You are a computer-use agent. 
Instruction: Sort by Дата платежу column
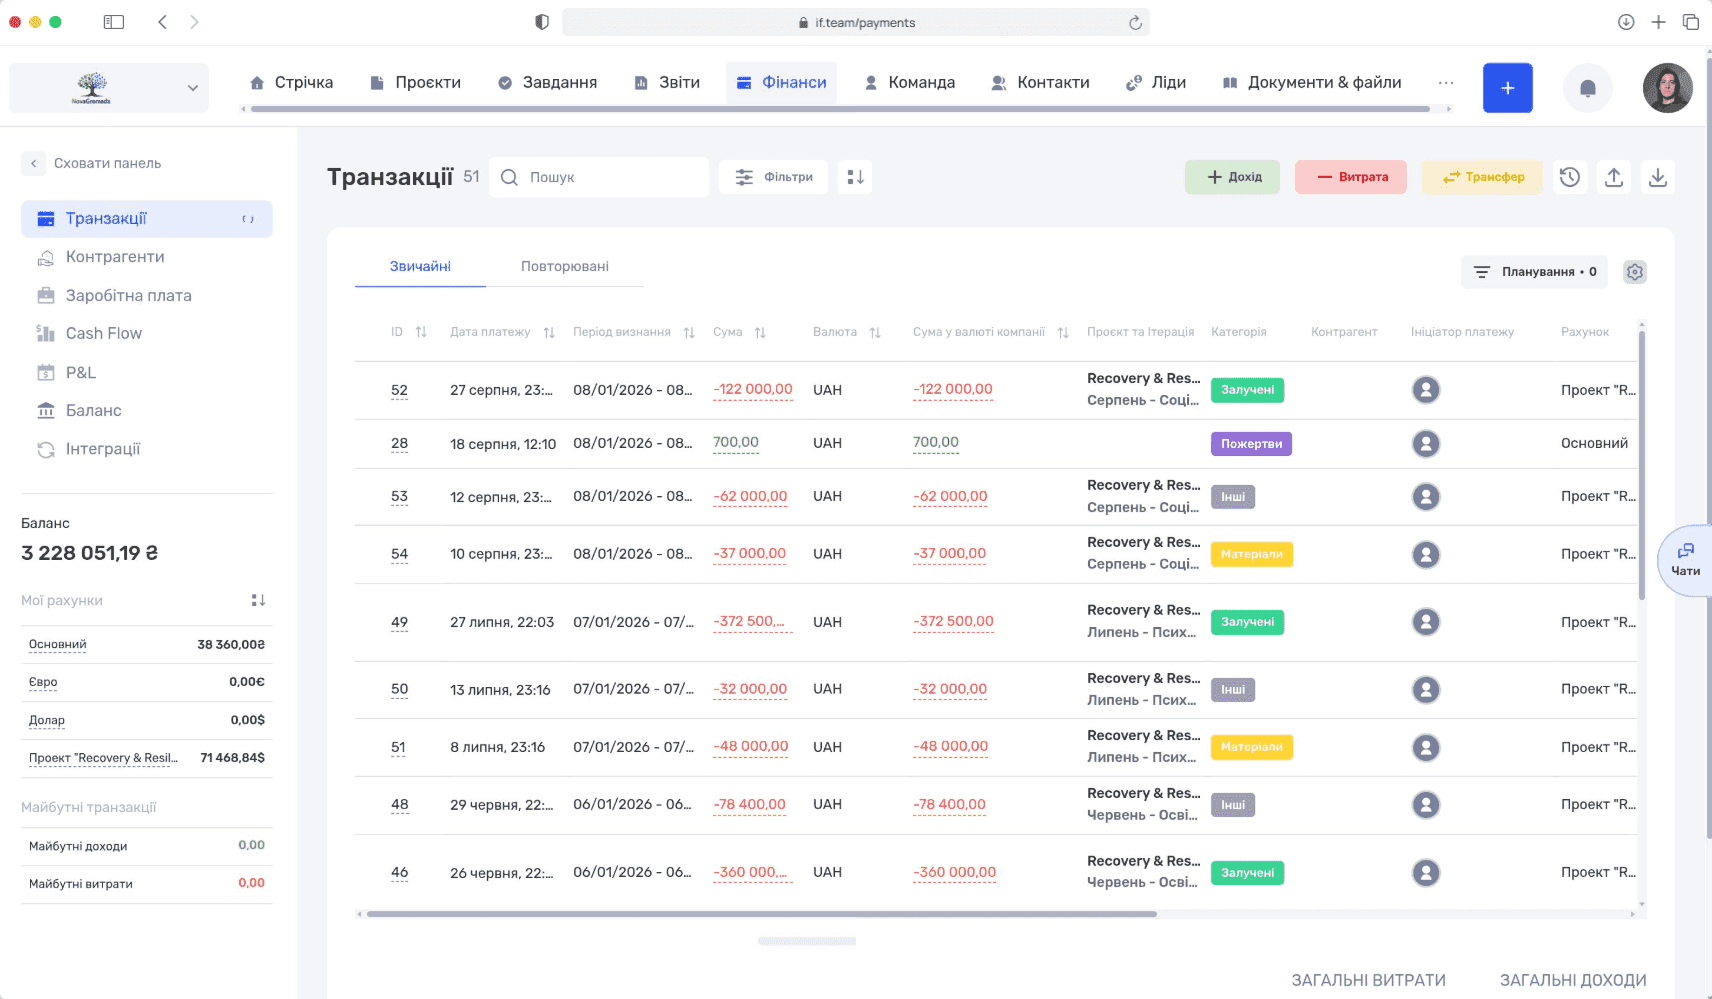tap(549, 332)
